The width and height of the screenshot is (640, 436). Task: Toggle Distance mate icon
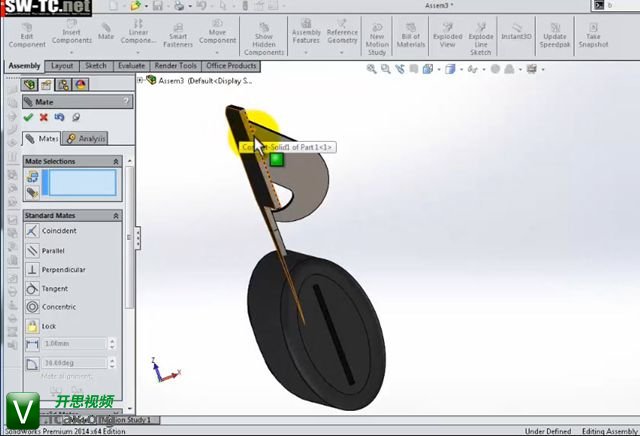pyautogui.click(x=32, y=344)
